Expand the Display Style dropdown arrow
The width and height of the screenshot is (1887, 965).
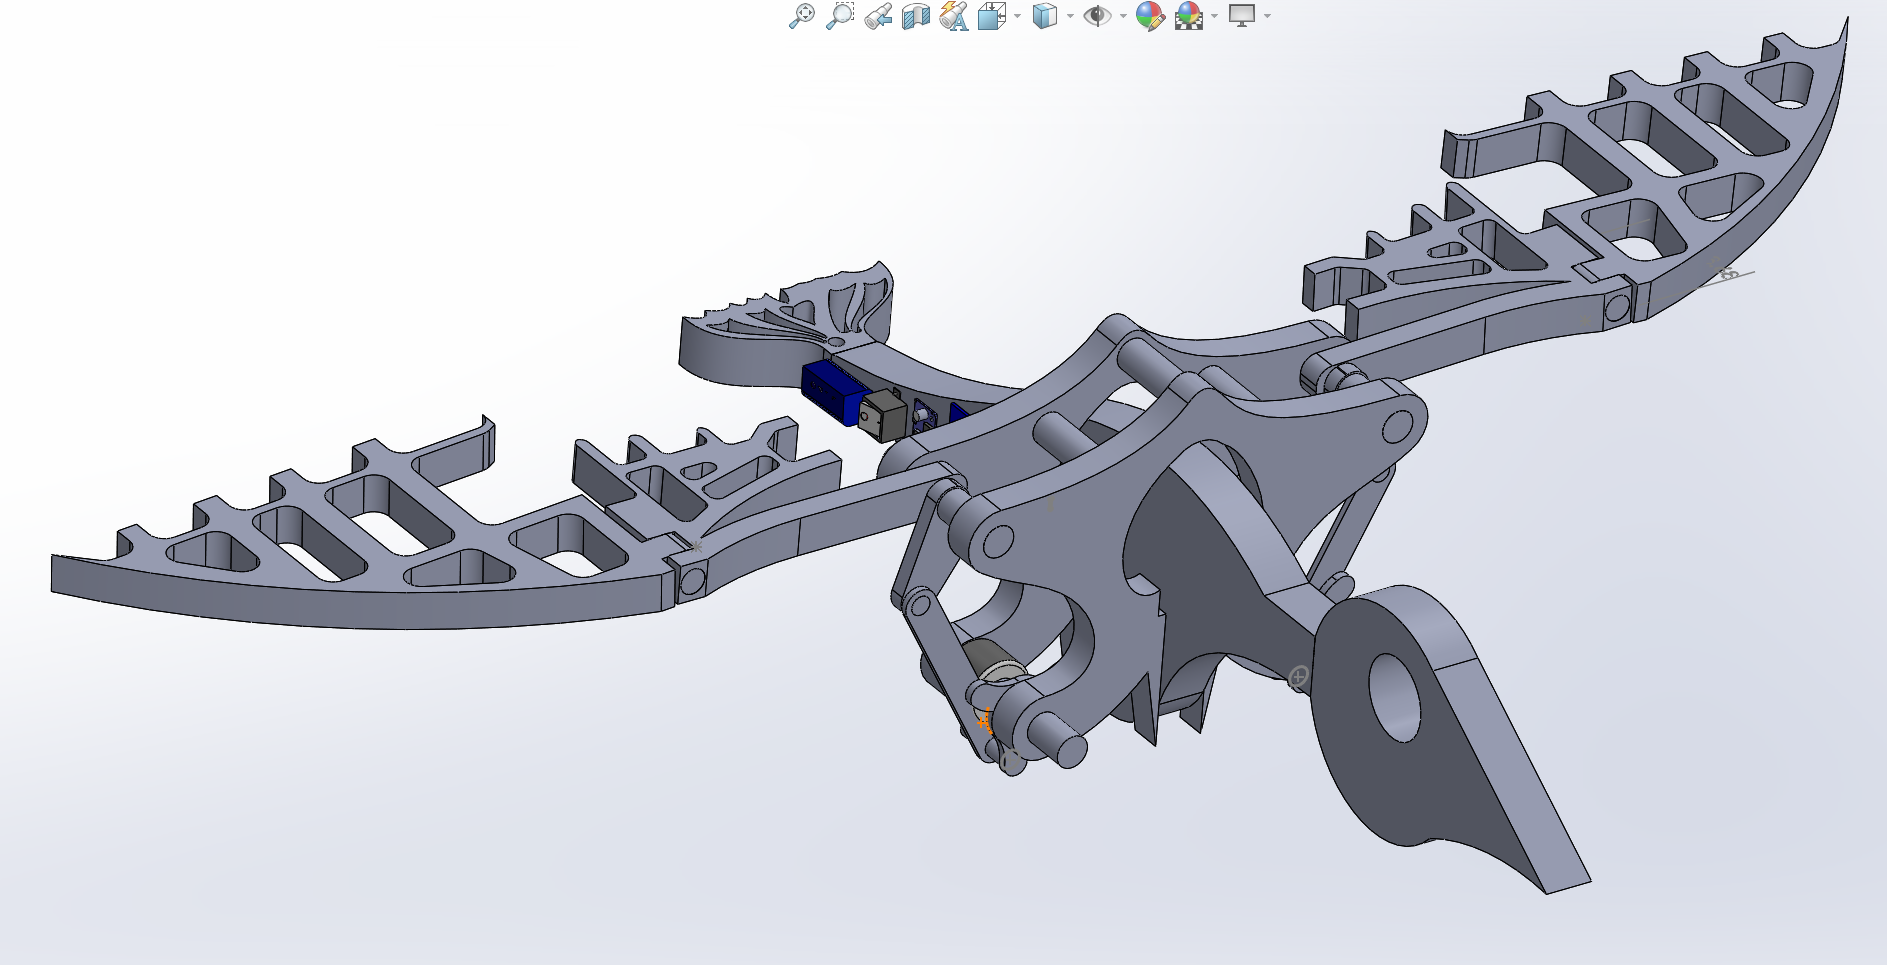pyautogui.click(x=1070, y=16)
